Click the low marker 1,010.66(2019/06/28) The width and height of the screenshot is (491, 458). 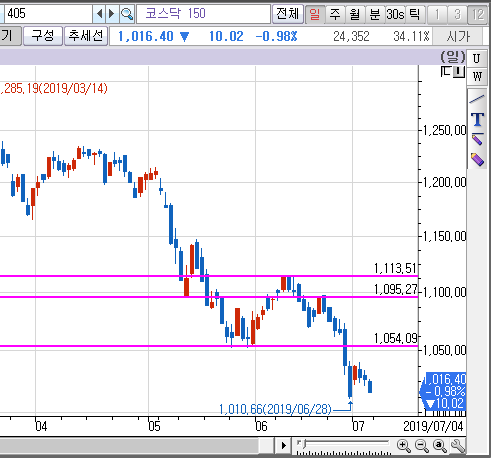[x=275, y=409]
